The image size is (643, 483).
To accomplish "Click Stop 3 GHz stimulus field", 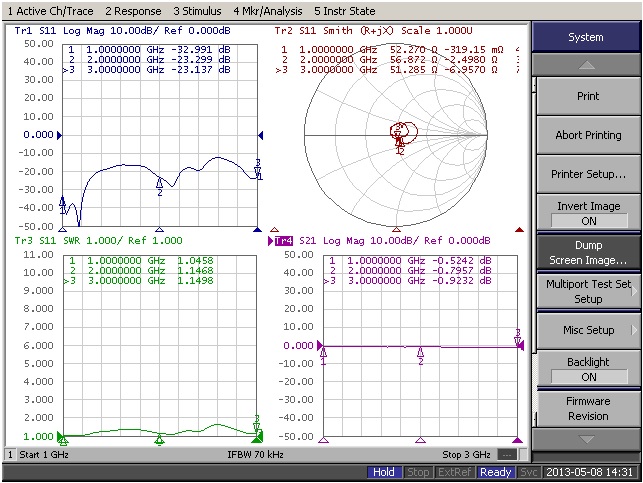I will (466, 454).
